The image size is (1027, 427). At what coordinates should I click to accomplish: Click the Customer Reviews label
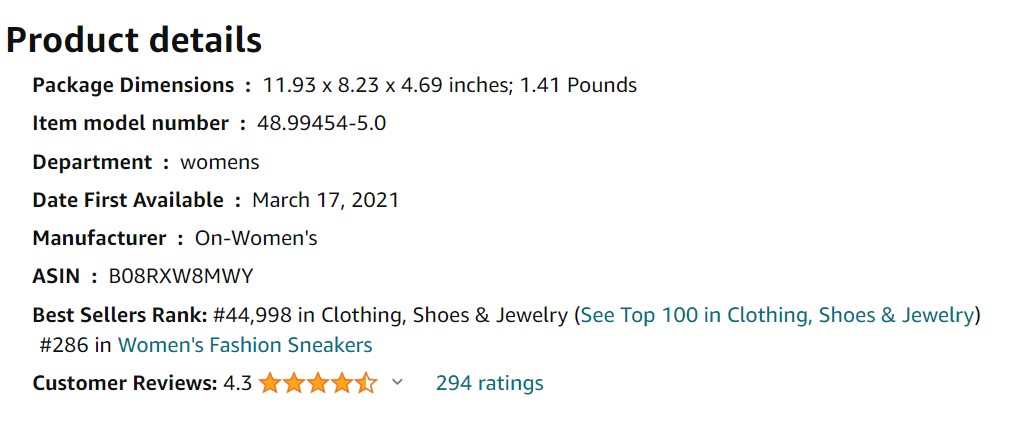[124, 383]
